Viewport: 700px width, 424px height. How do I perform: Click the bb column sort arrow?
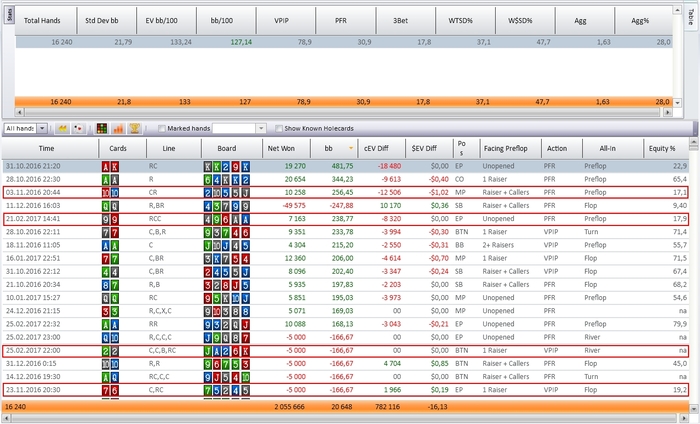(x=351, y=148)
